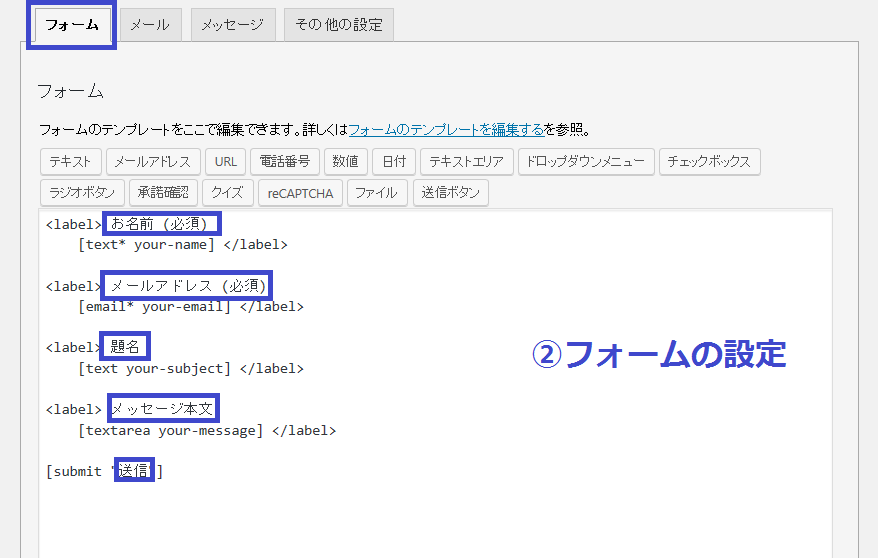Add a テキストエリア tag
Viewport: 878px width, 558px height.
[468, 161]
